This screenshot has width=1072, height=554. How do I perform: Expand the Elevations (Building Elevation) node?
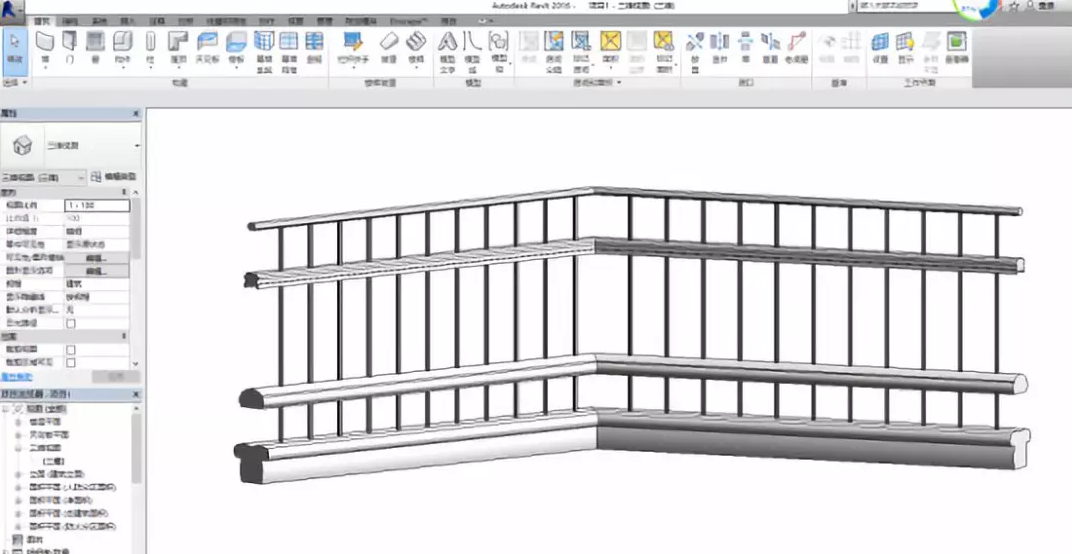18,474
